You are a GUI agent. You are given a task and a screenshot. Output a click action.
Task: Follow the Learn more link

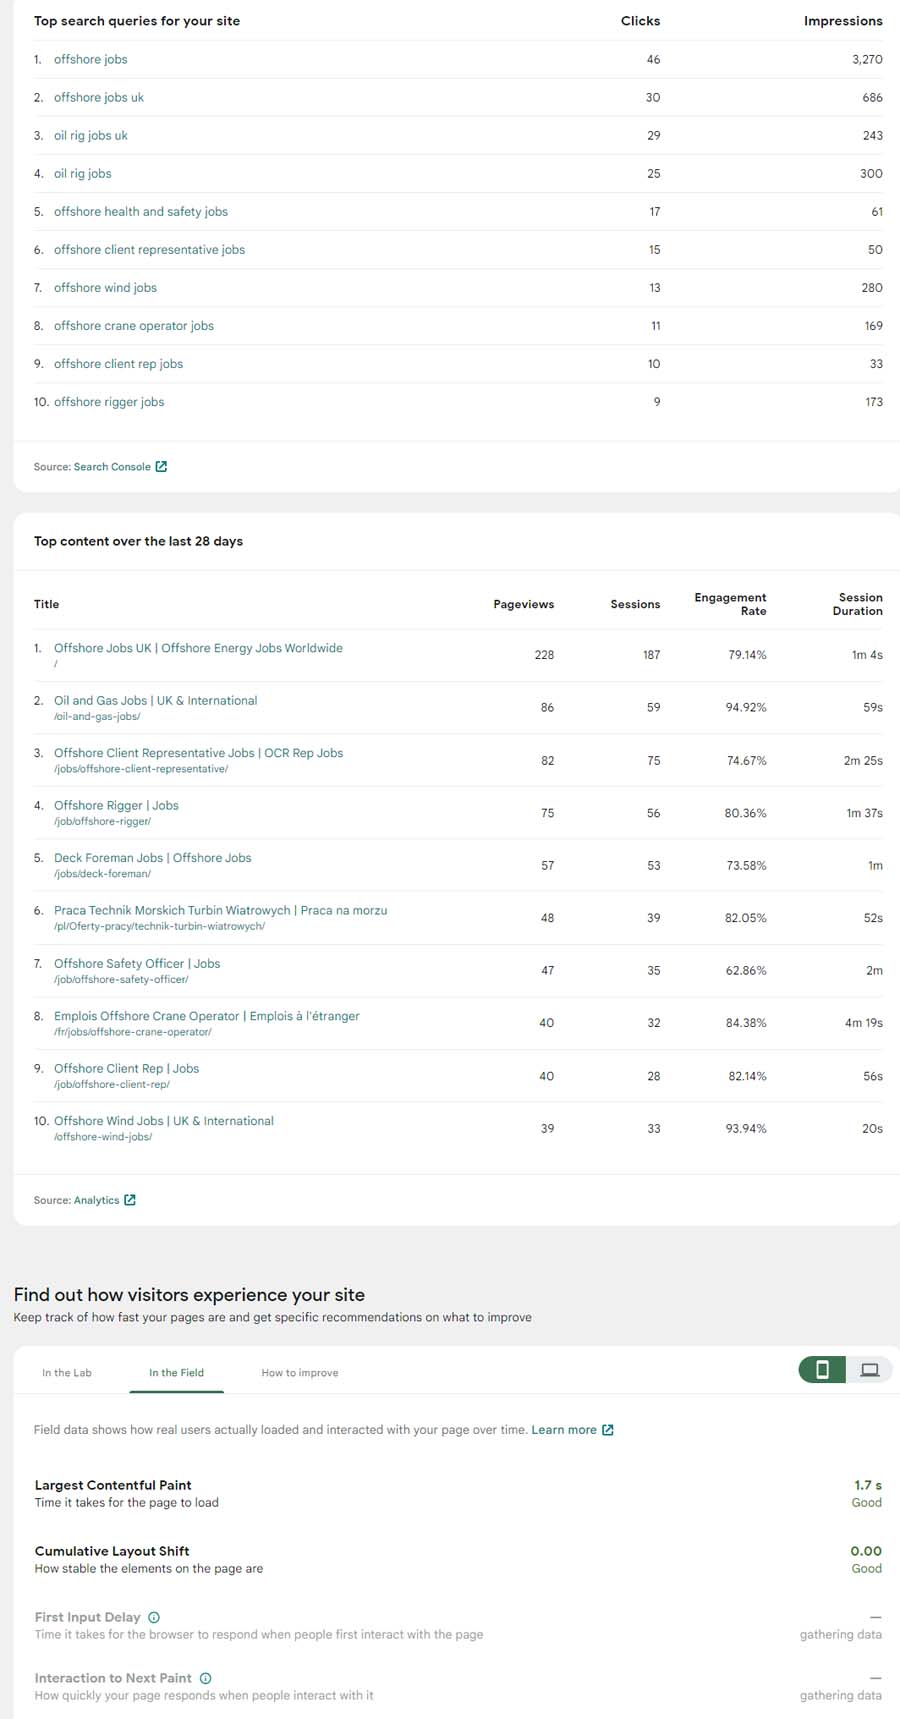[x=564, y=1430]
